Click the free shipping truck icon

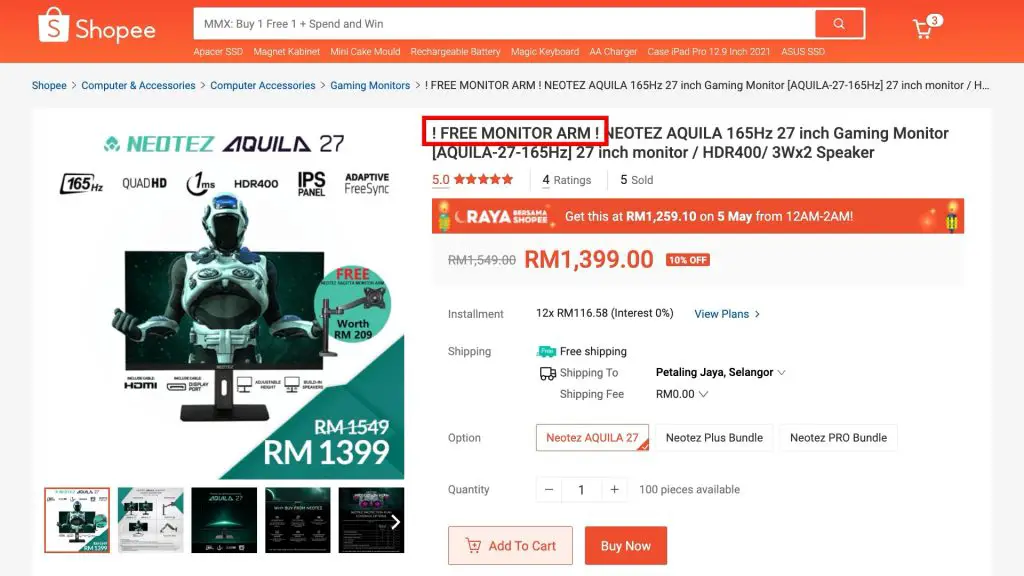[x=546, y=351]
